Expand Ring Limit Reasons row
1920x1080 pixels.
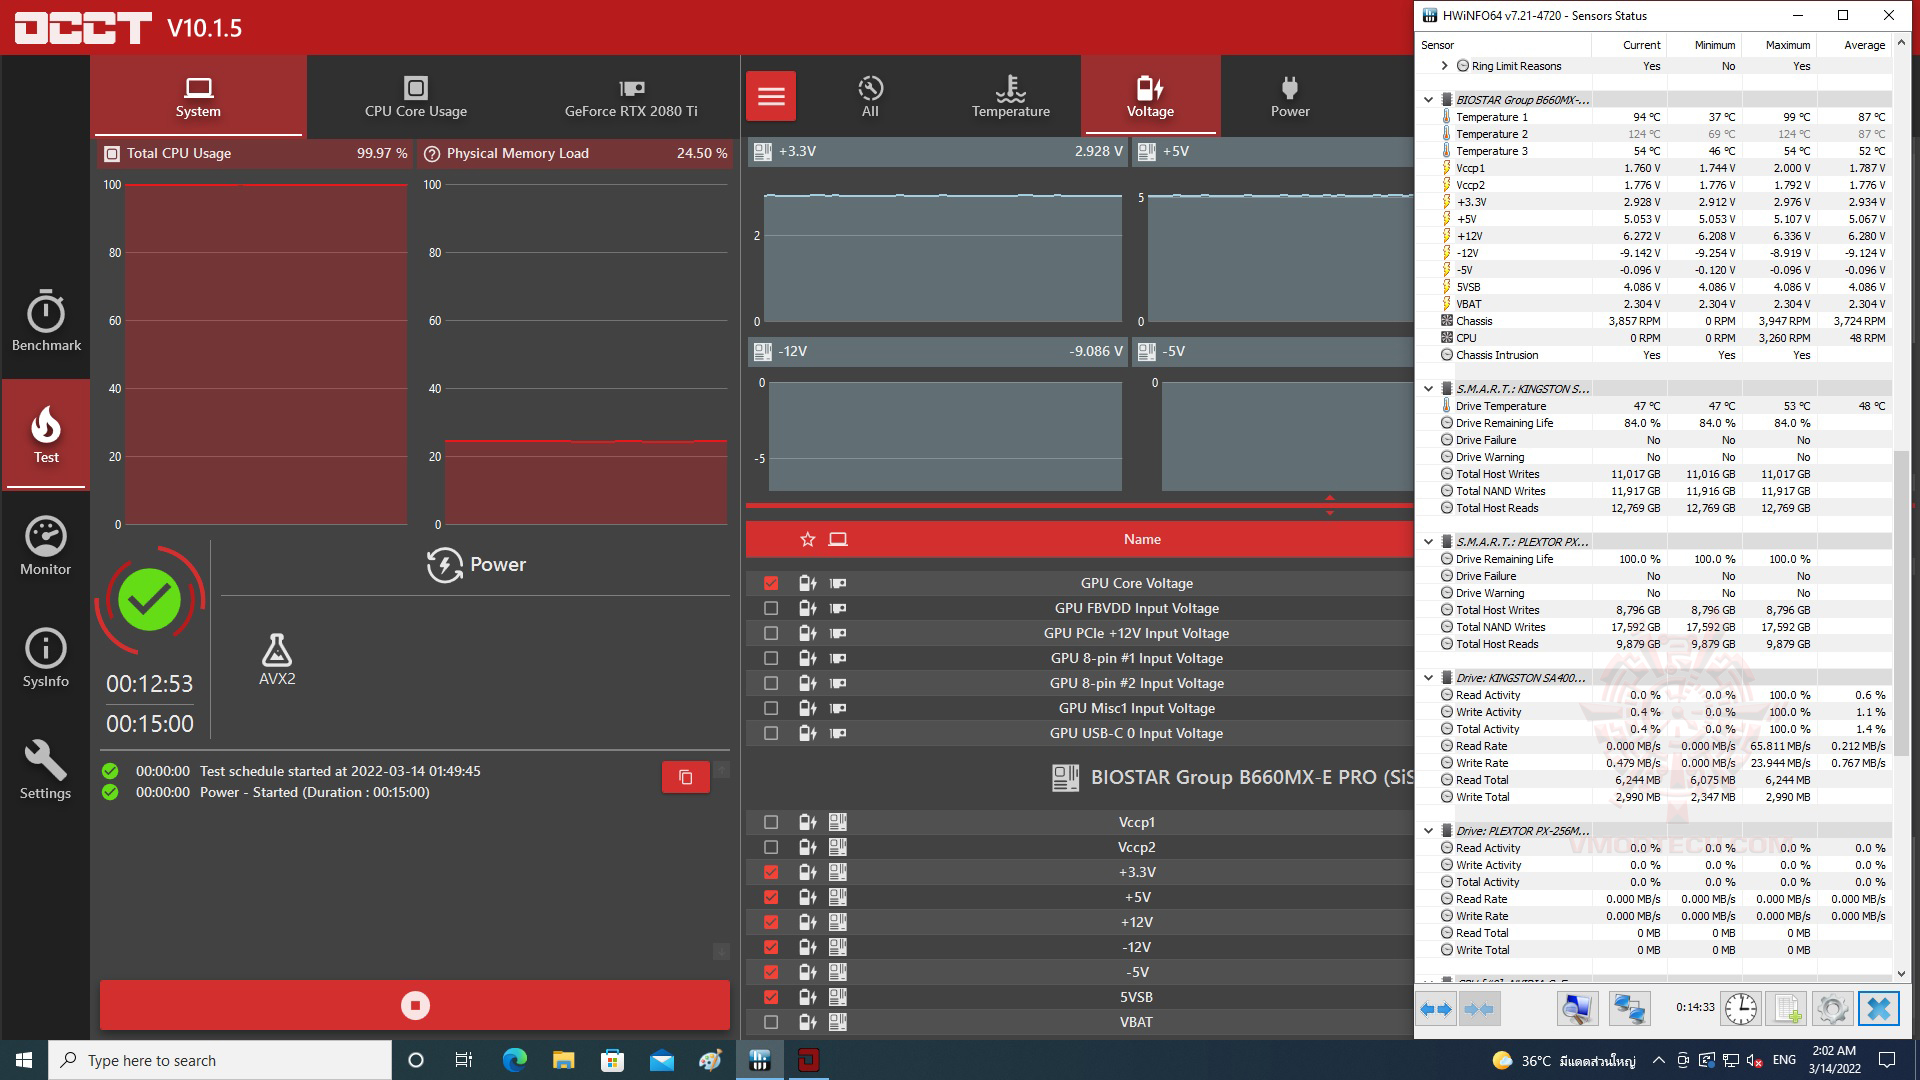coord(1444,66)
